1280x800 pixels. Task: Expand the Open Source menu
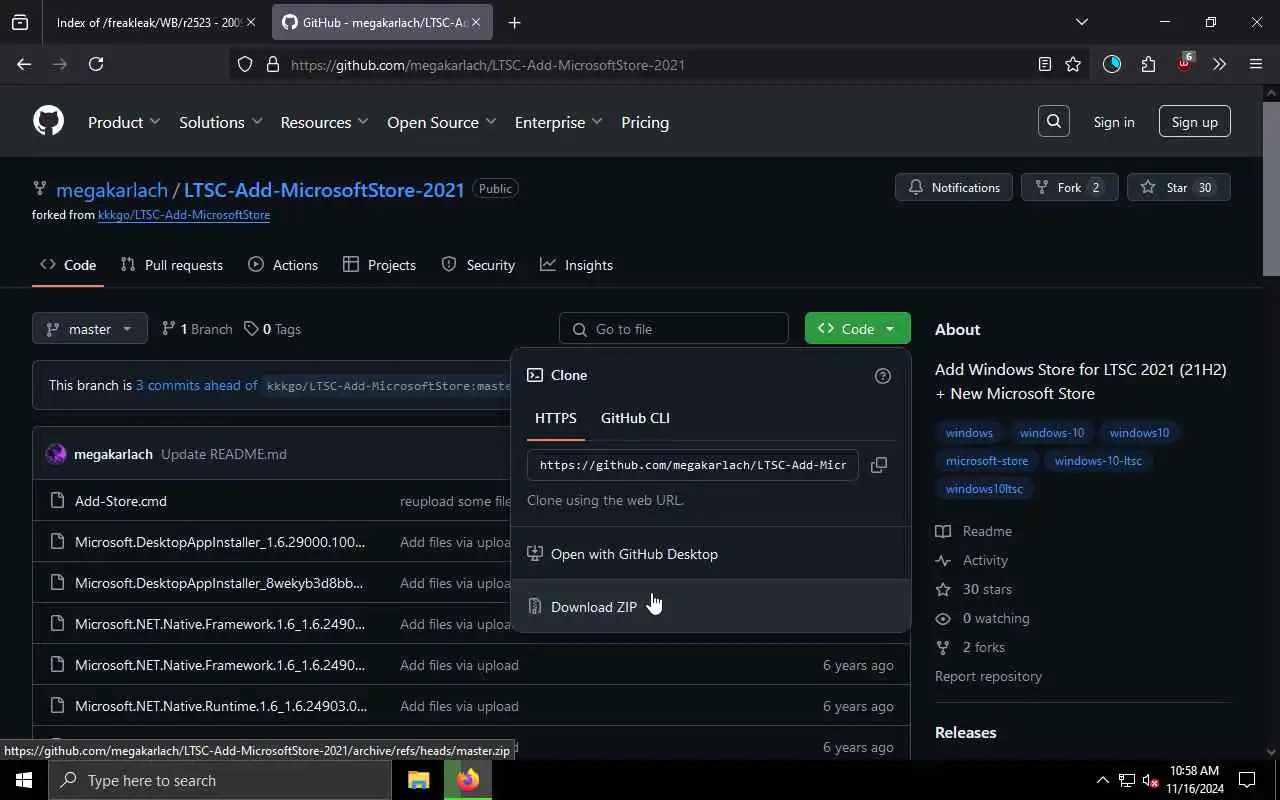click(441, 122)
